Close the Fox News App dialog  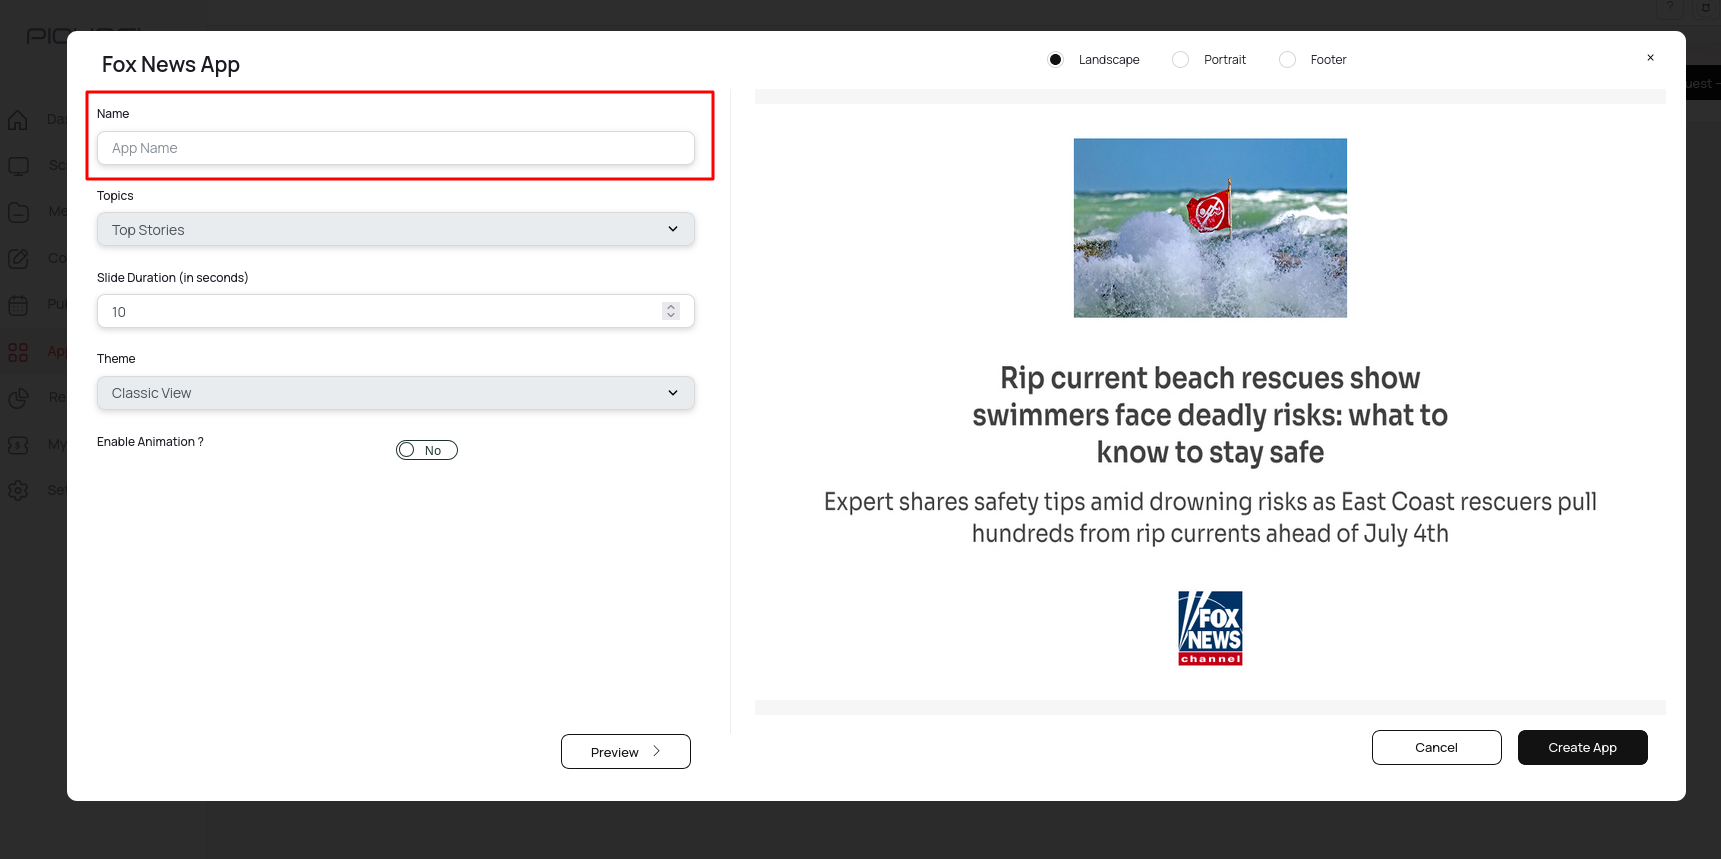[1650, 58]
